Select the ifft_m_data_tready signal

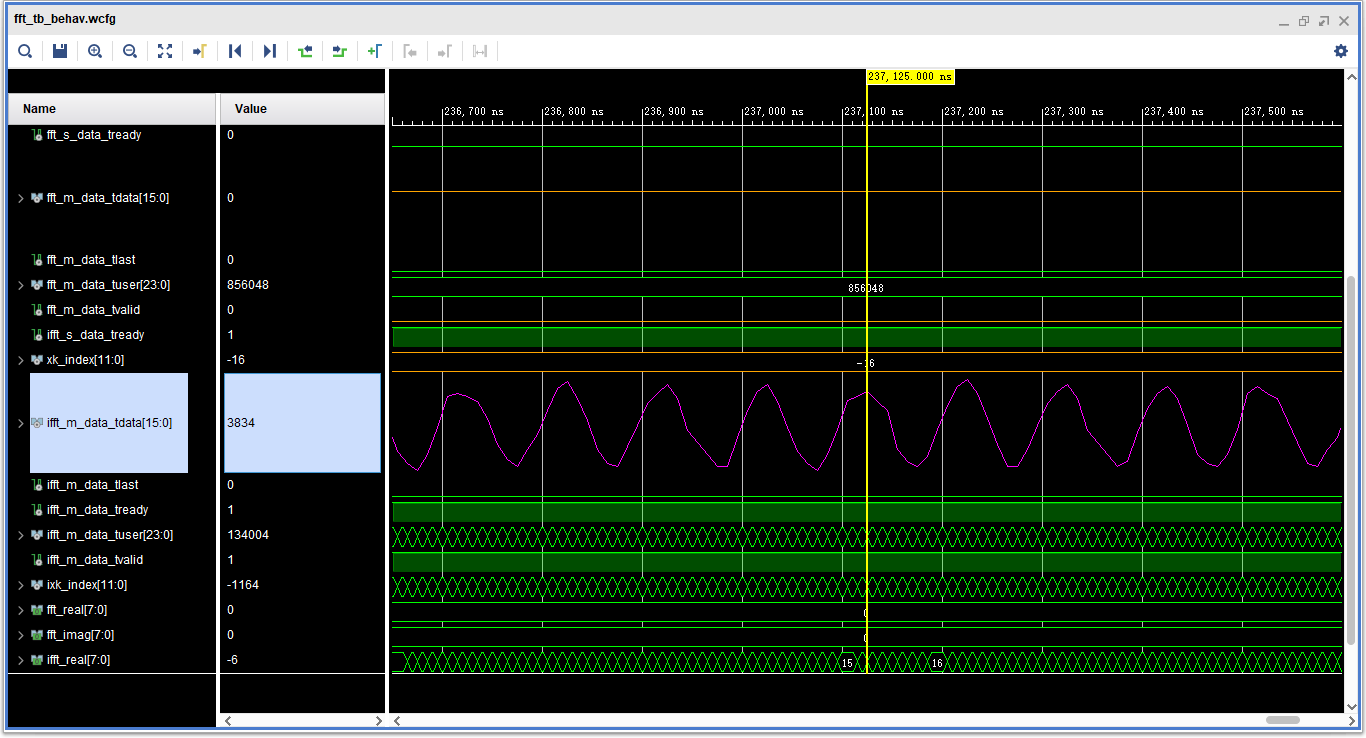(97, 510)
